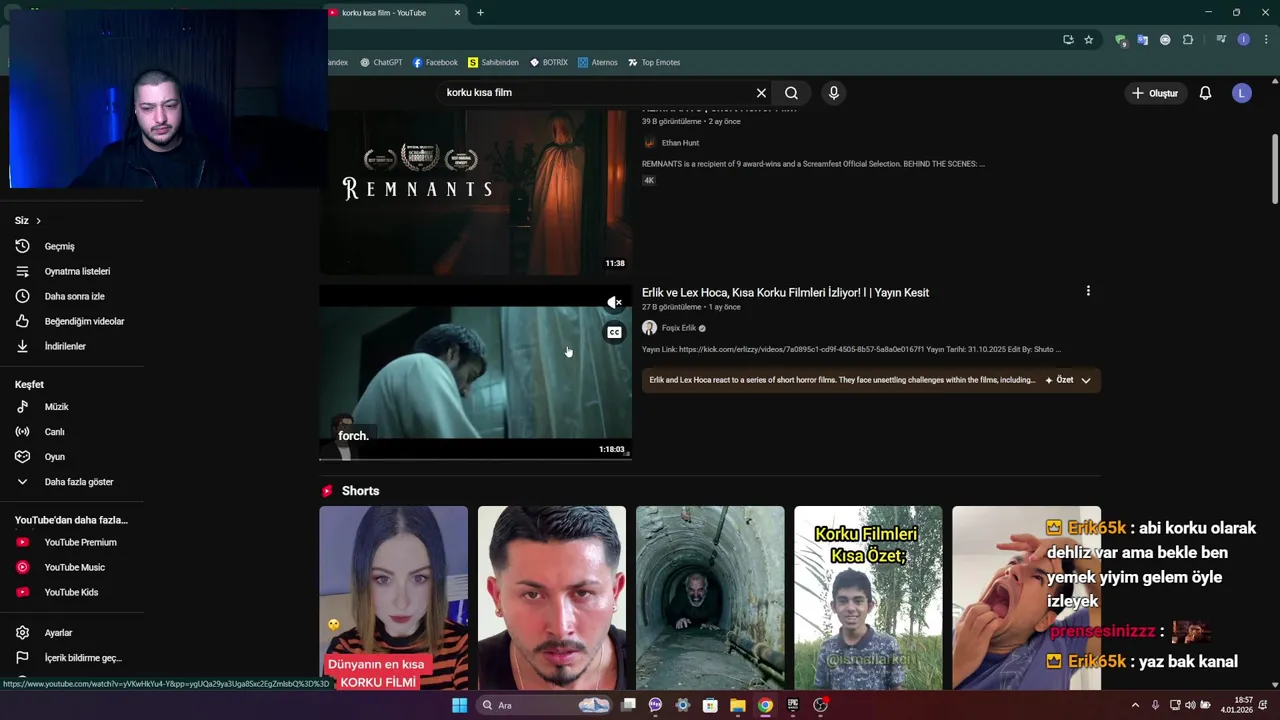Image resolution: width=1280 pixels, height=720 pixels.
Task: Close the YouTube browser tab
Action: (x=457, y=13)
